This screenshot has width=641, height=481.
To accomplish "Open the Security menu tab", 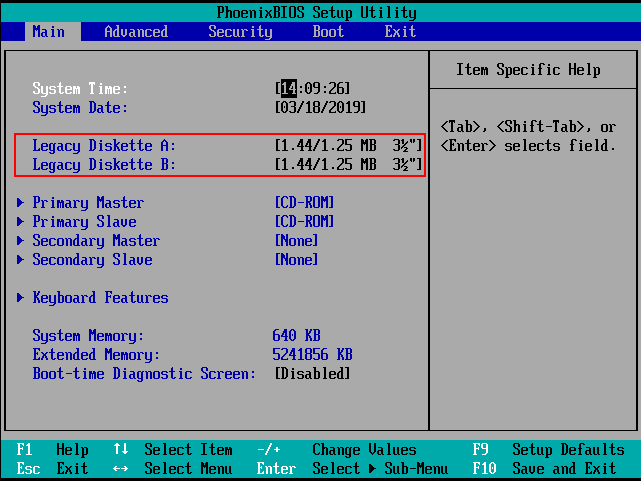I will (240, 31).
